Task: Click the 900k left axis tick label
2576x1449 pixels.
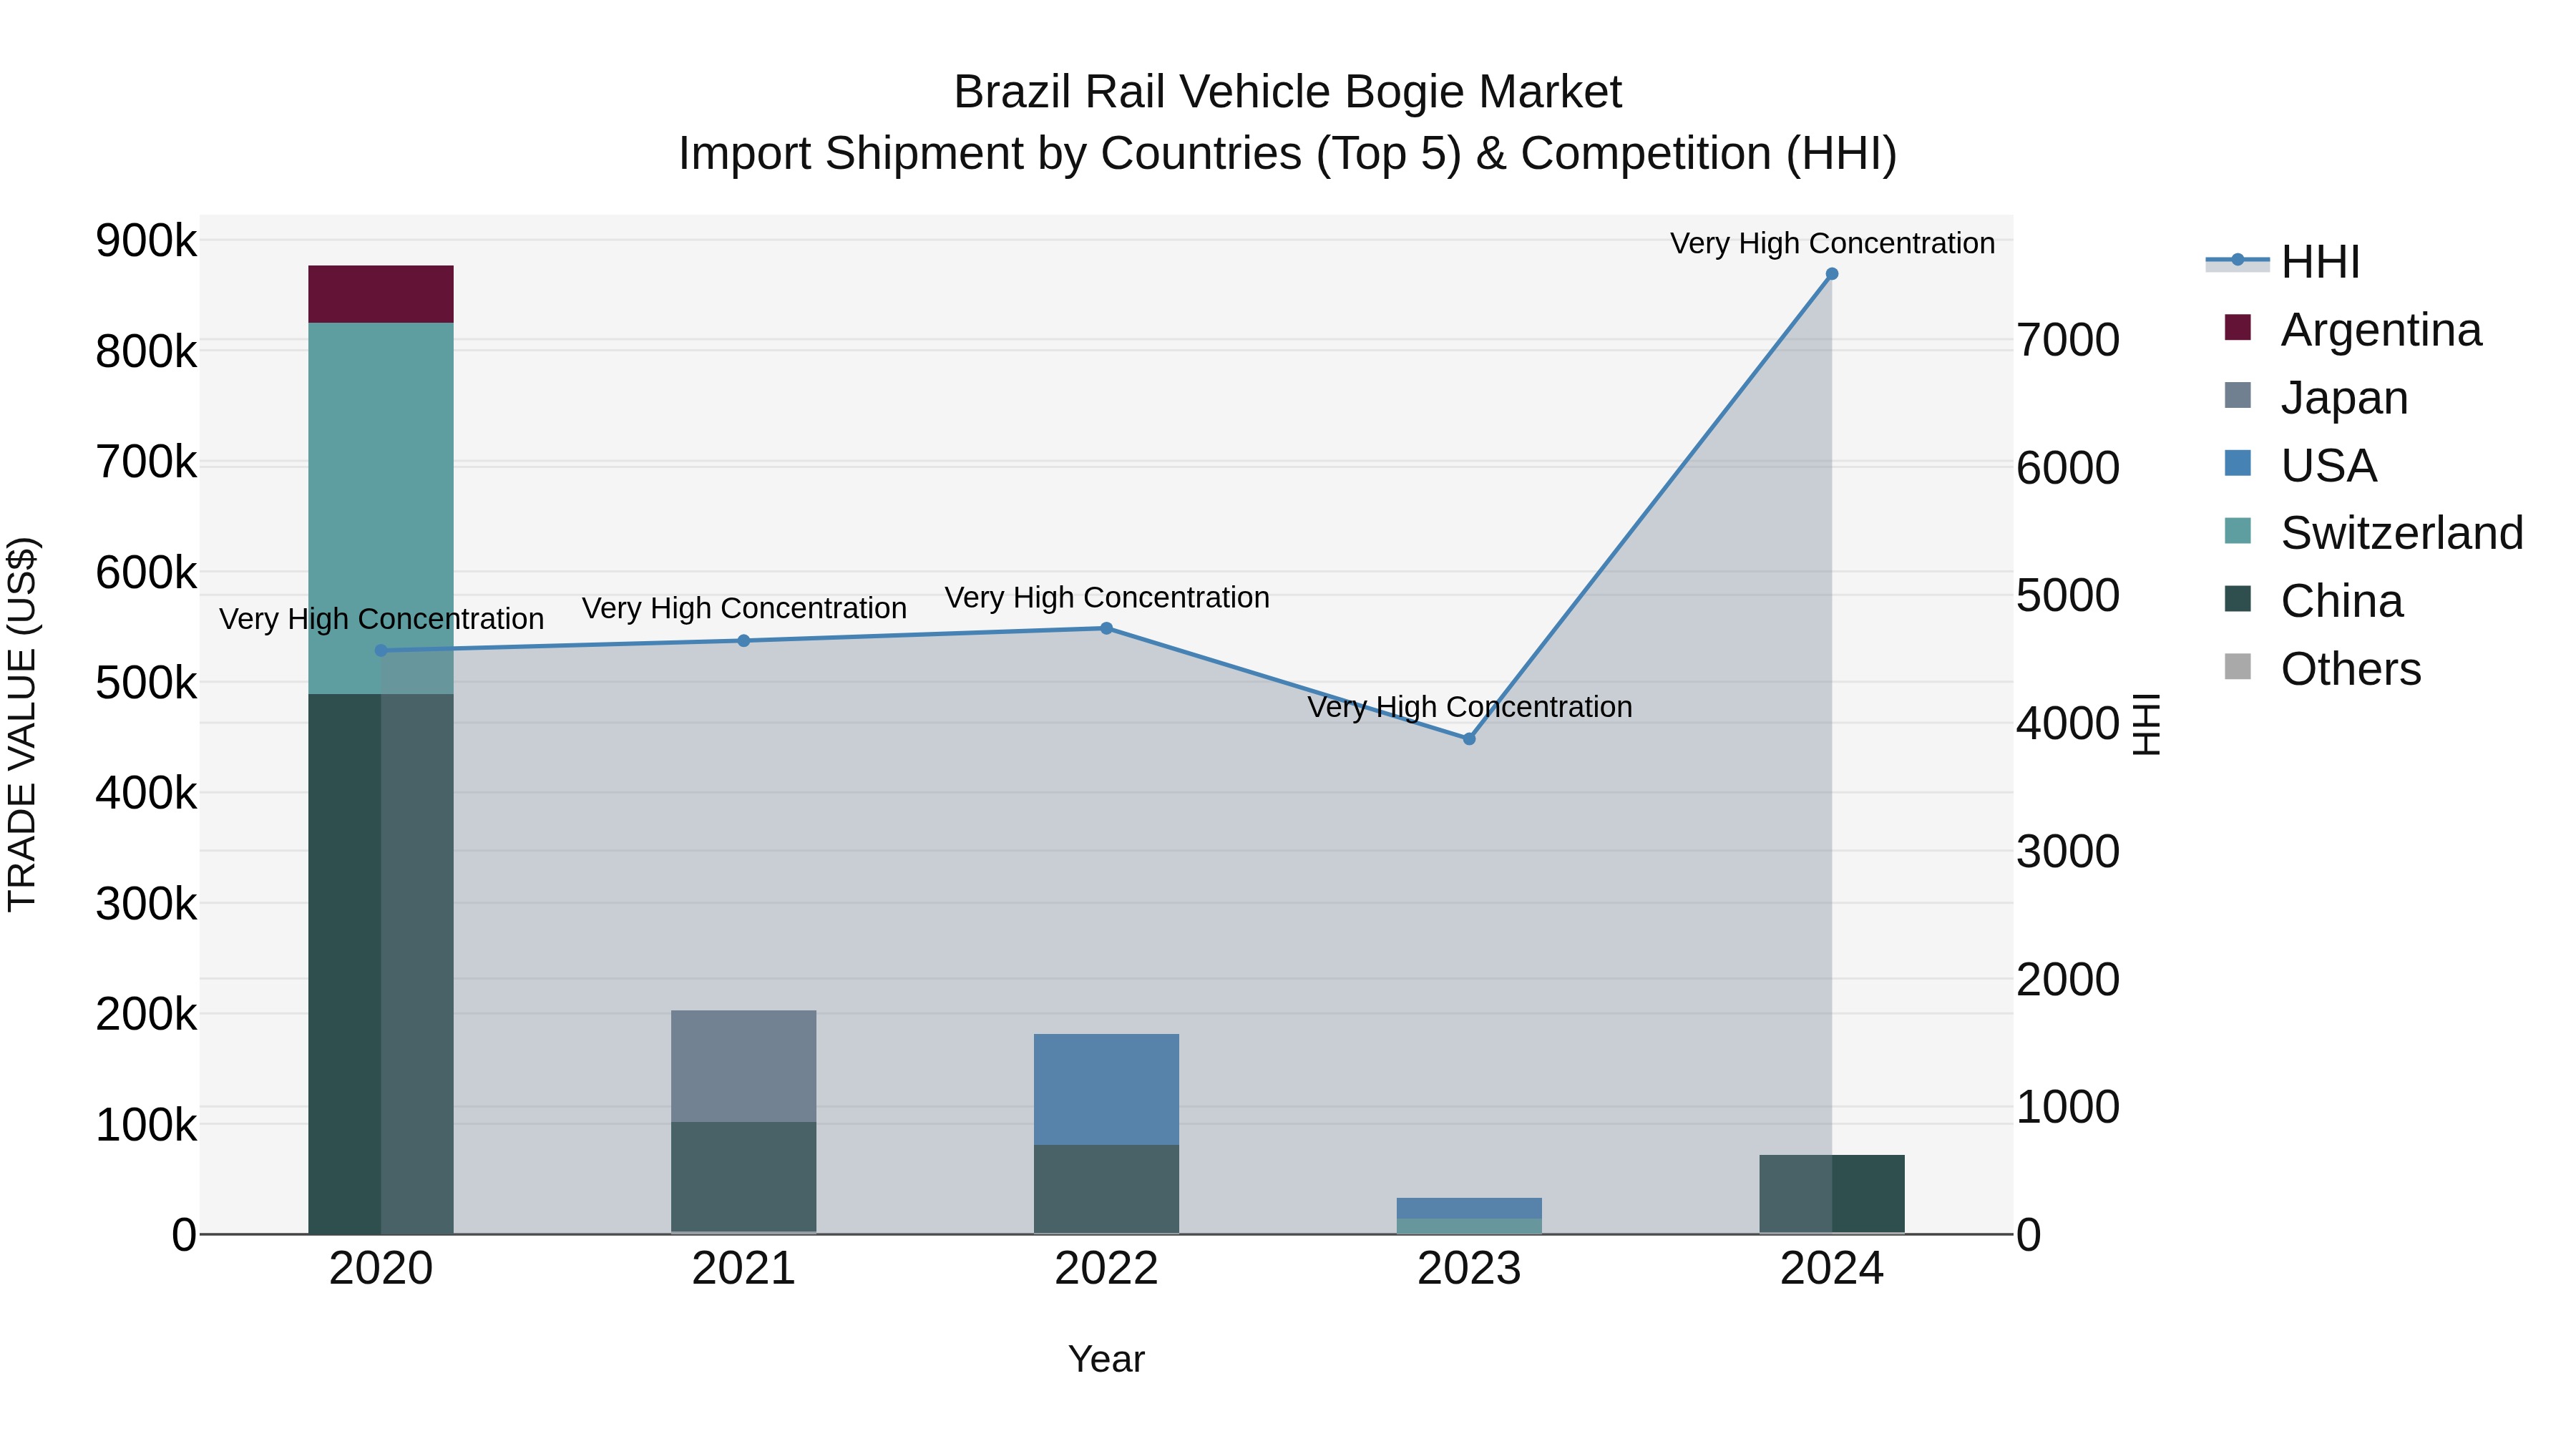Action: (x=146, y=241)
